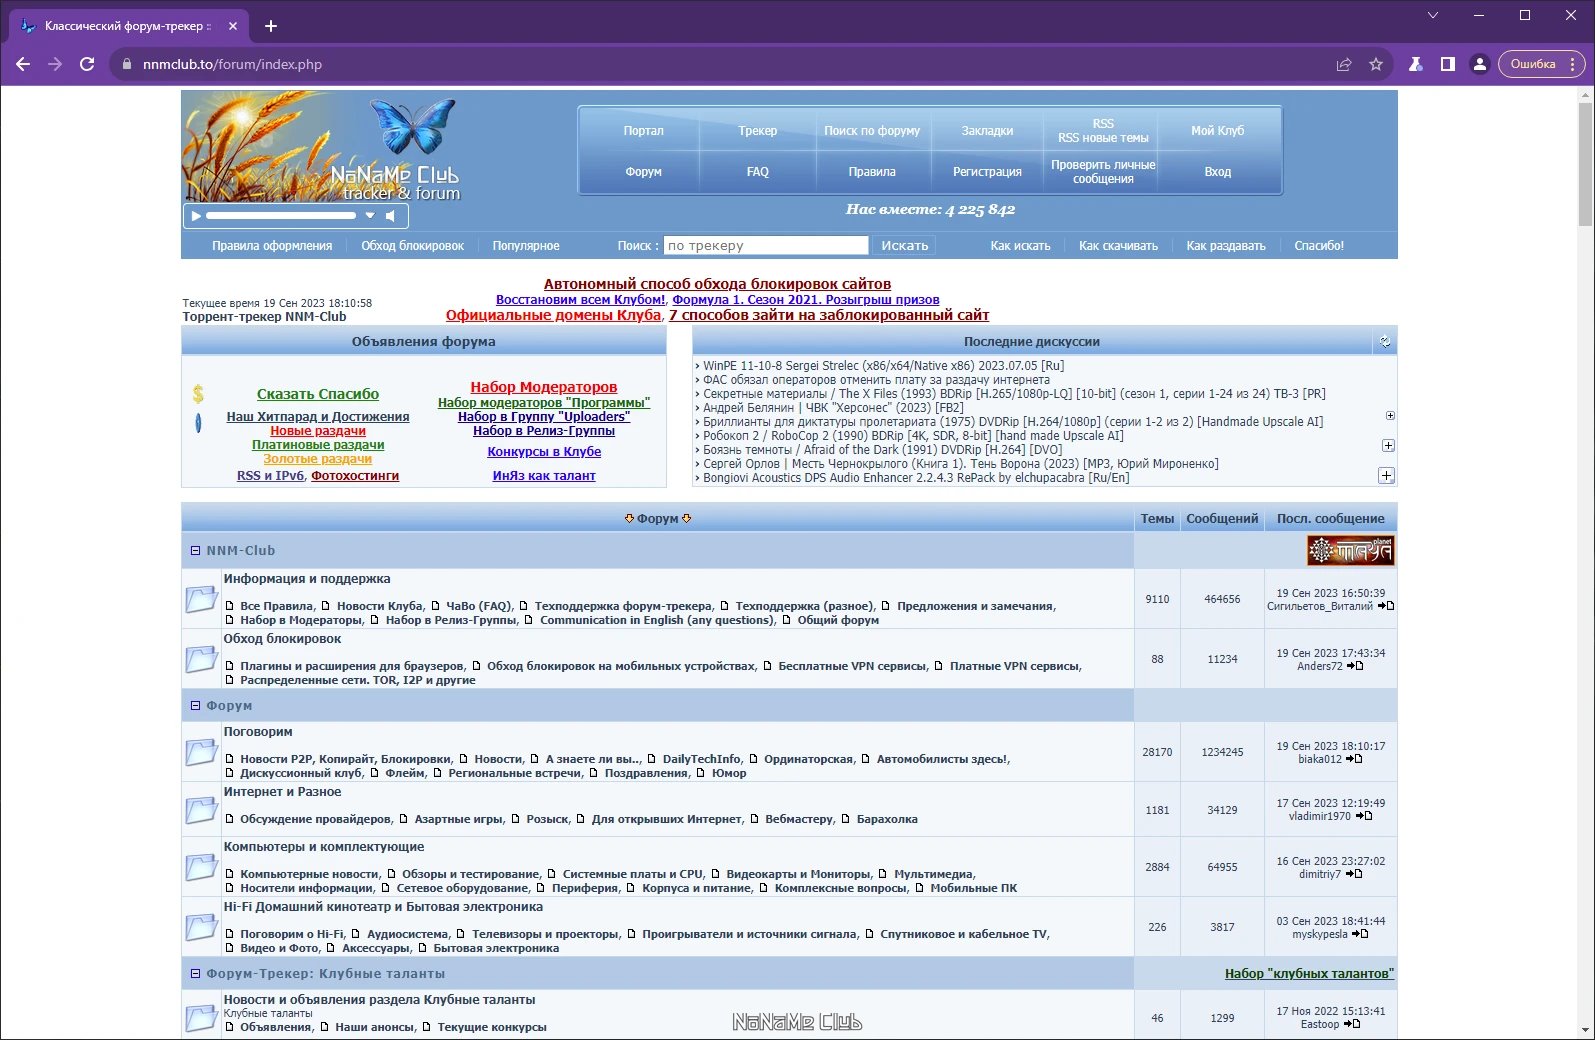Open Chrome menu via the Ошибка button

point(1541,64)
